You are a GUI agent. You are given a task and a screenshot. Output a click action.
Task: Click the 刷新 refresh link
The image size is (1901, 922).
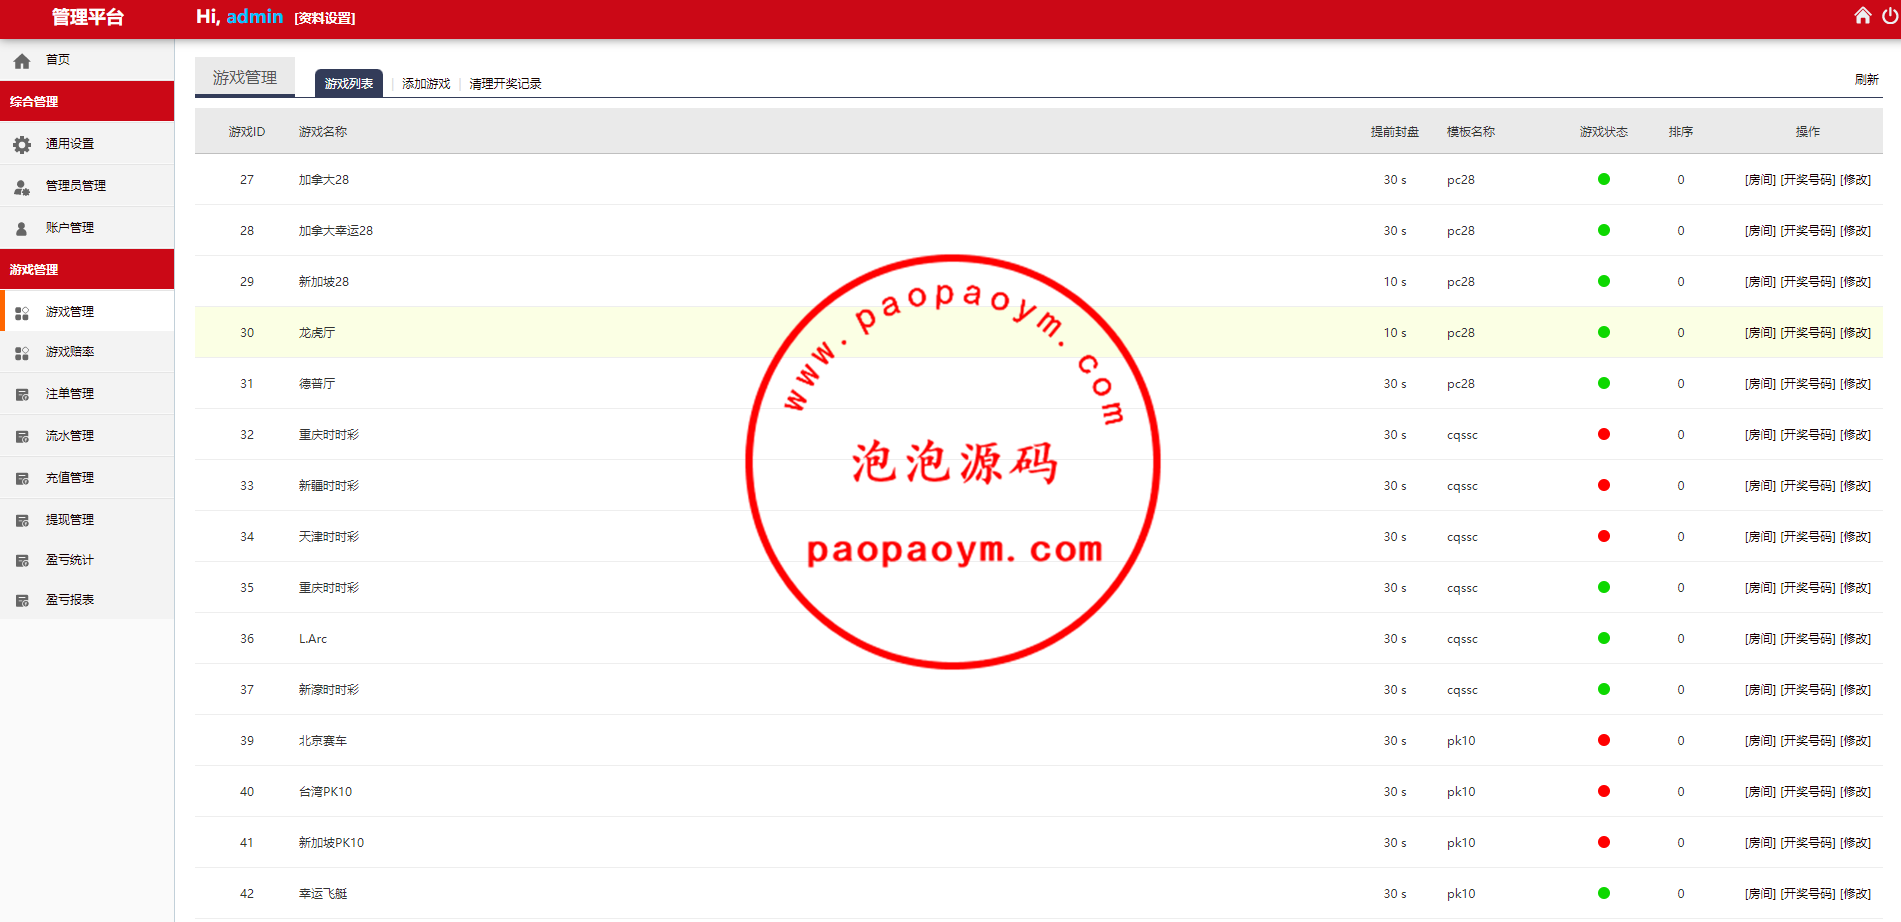(1866, 79)
